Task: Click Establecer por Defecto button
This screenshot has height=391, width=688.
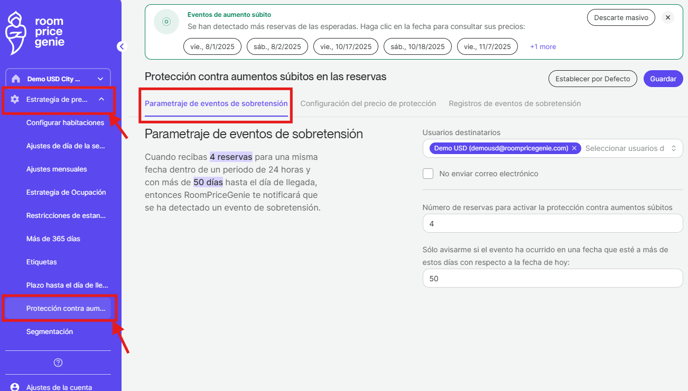Action: [592, 79]
